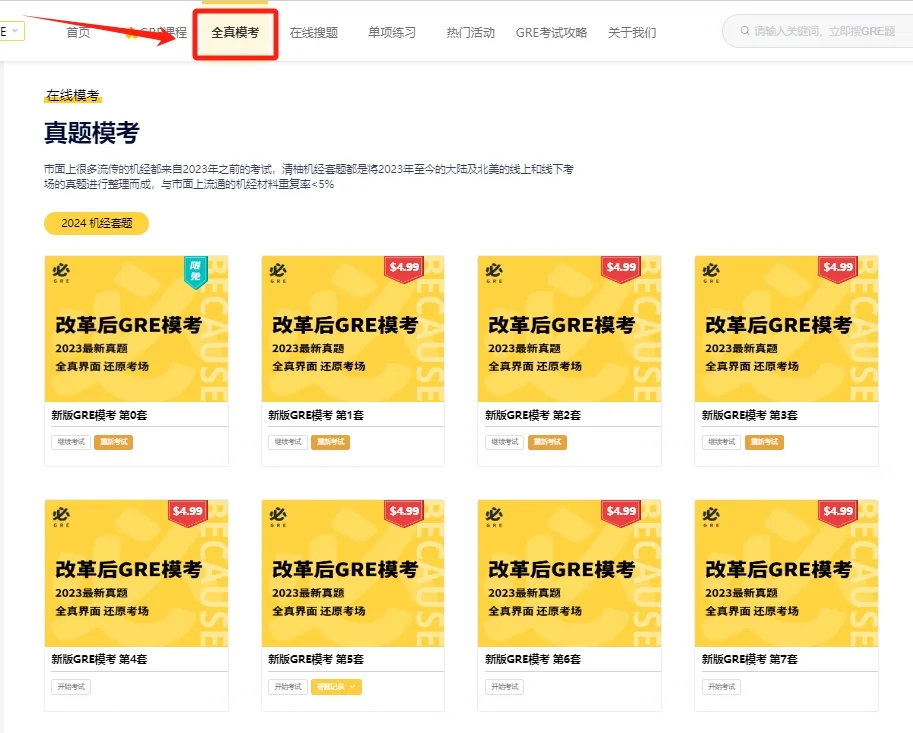Open the exam type dropdown at top left
This screenshot has height=733, width=913.
point(11,32)
